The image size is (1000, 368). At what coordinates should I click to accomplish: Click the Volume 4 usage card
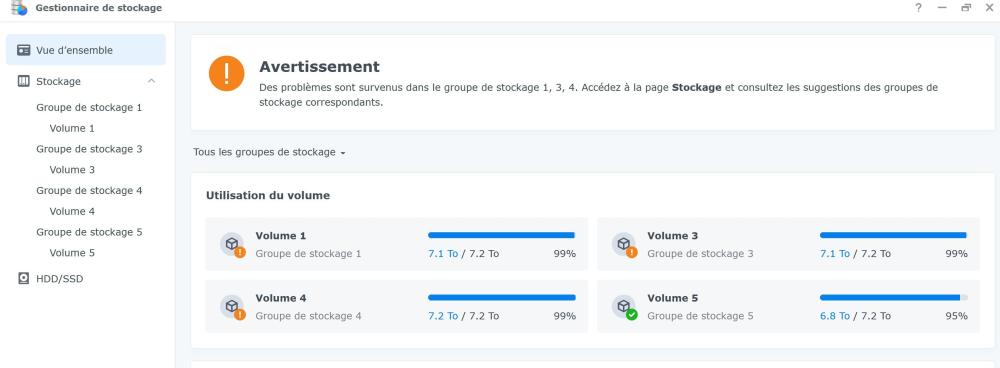click(x=397, y=306)
